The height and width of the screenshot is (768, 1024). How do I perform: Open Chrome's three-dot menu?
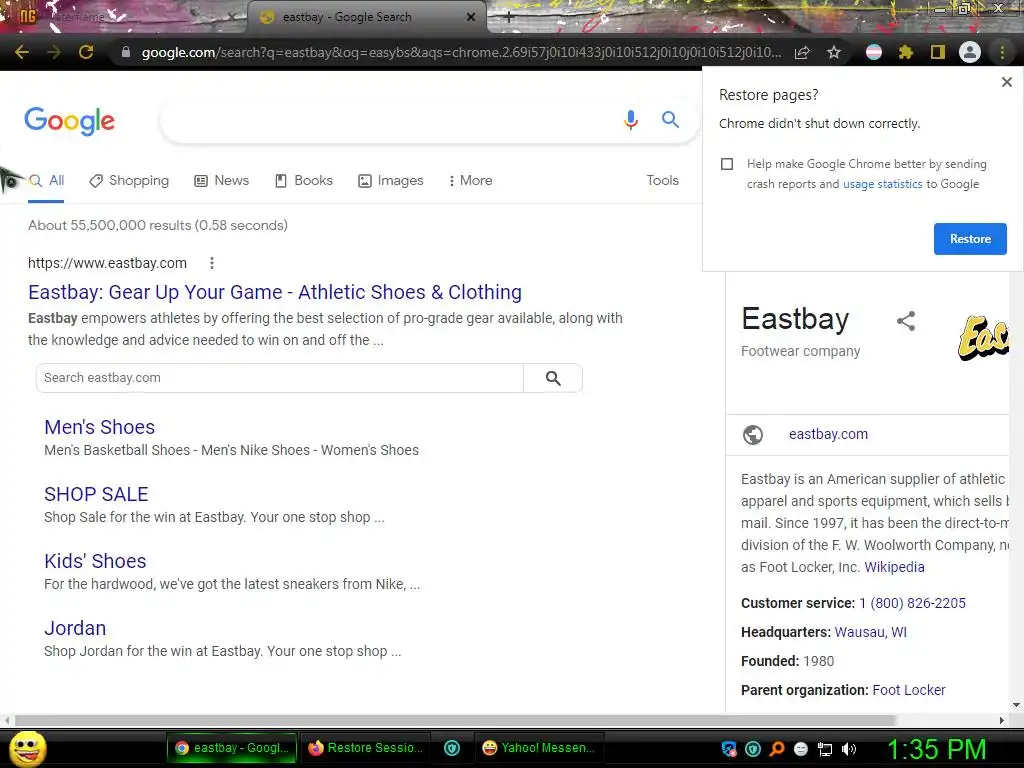pos(1002,52)
